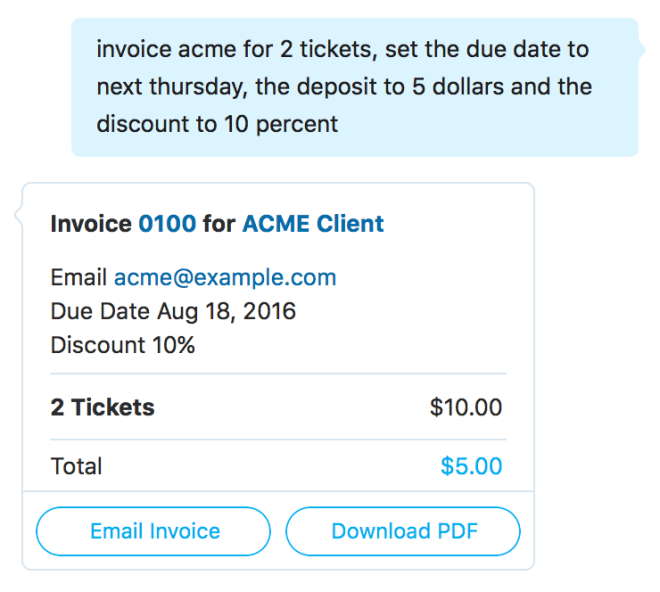This screenshot has height=592, width=660.
Task: Click the Total label in the invoice
Action: coord(76,466)
